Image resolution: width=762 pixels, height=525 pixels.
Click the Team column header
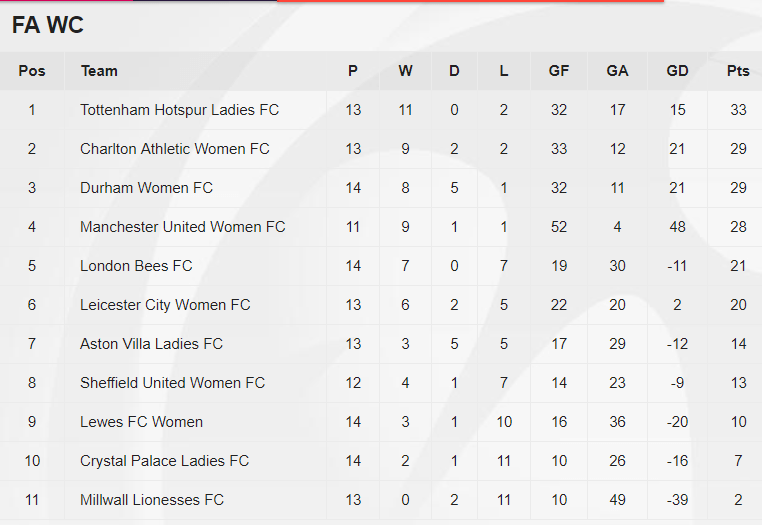click(99, 71)
